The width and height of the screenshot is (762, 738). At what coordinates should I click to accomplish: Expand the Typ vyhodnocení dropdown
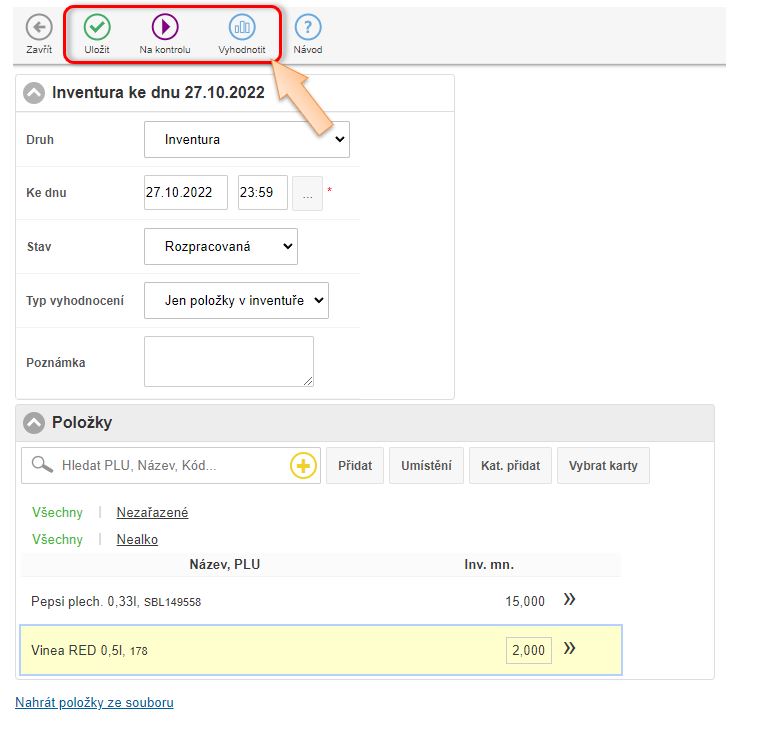(x=236, y=300)
